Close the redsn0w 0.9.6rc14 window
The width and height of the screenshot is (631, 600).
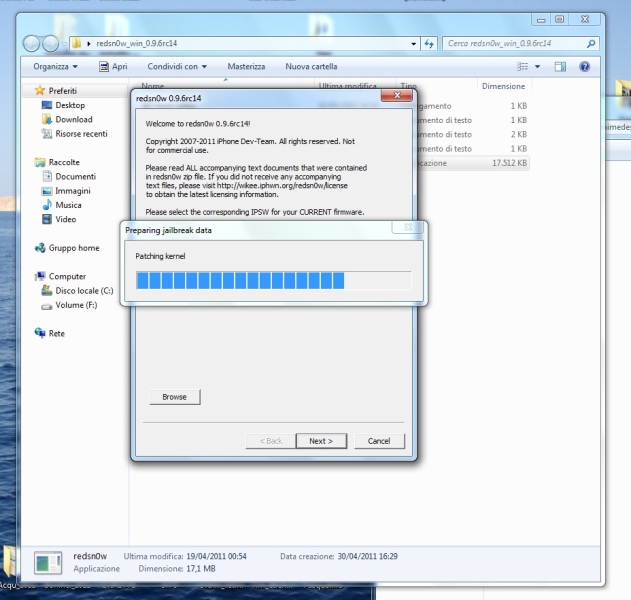pyautogui.click(x=397, y=95)
